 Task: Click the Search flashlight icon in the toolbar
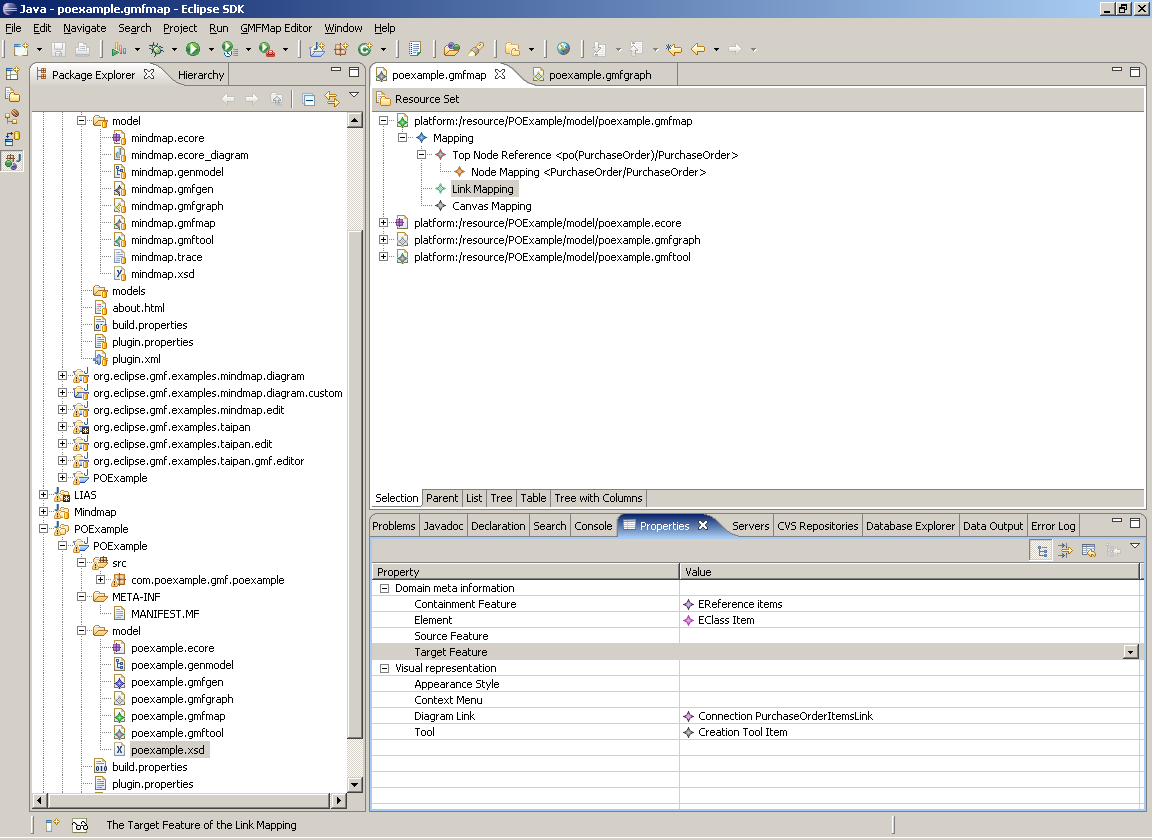pos(476,49)
